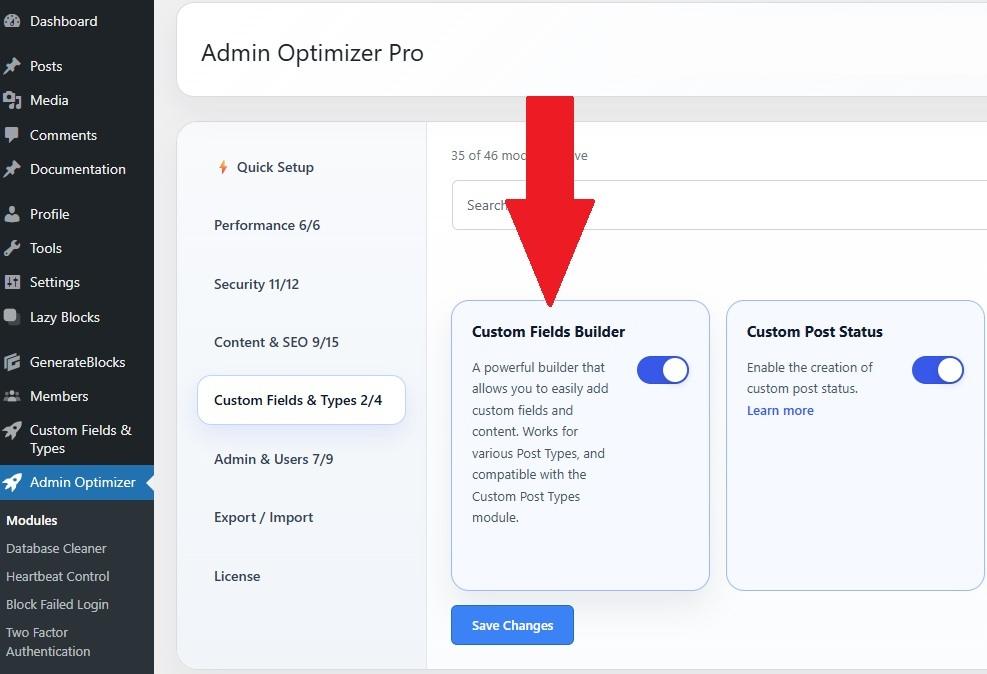
Task: Click the Quick Setup lightning bolt icon
Action: [x=223, y=167]
